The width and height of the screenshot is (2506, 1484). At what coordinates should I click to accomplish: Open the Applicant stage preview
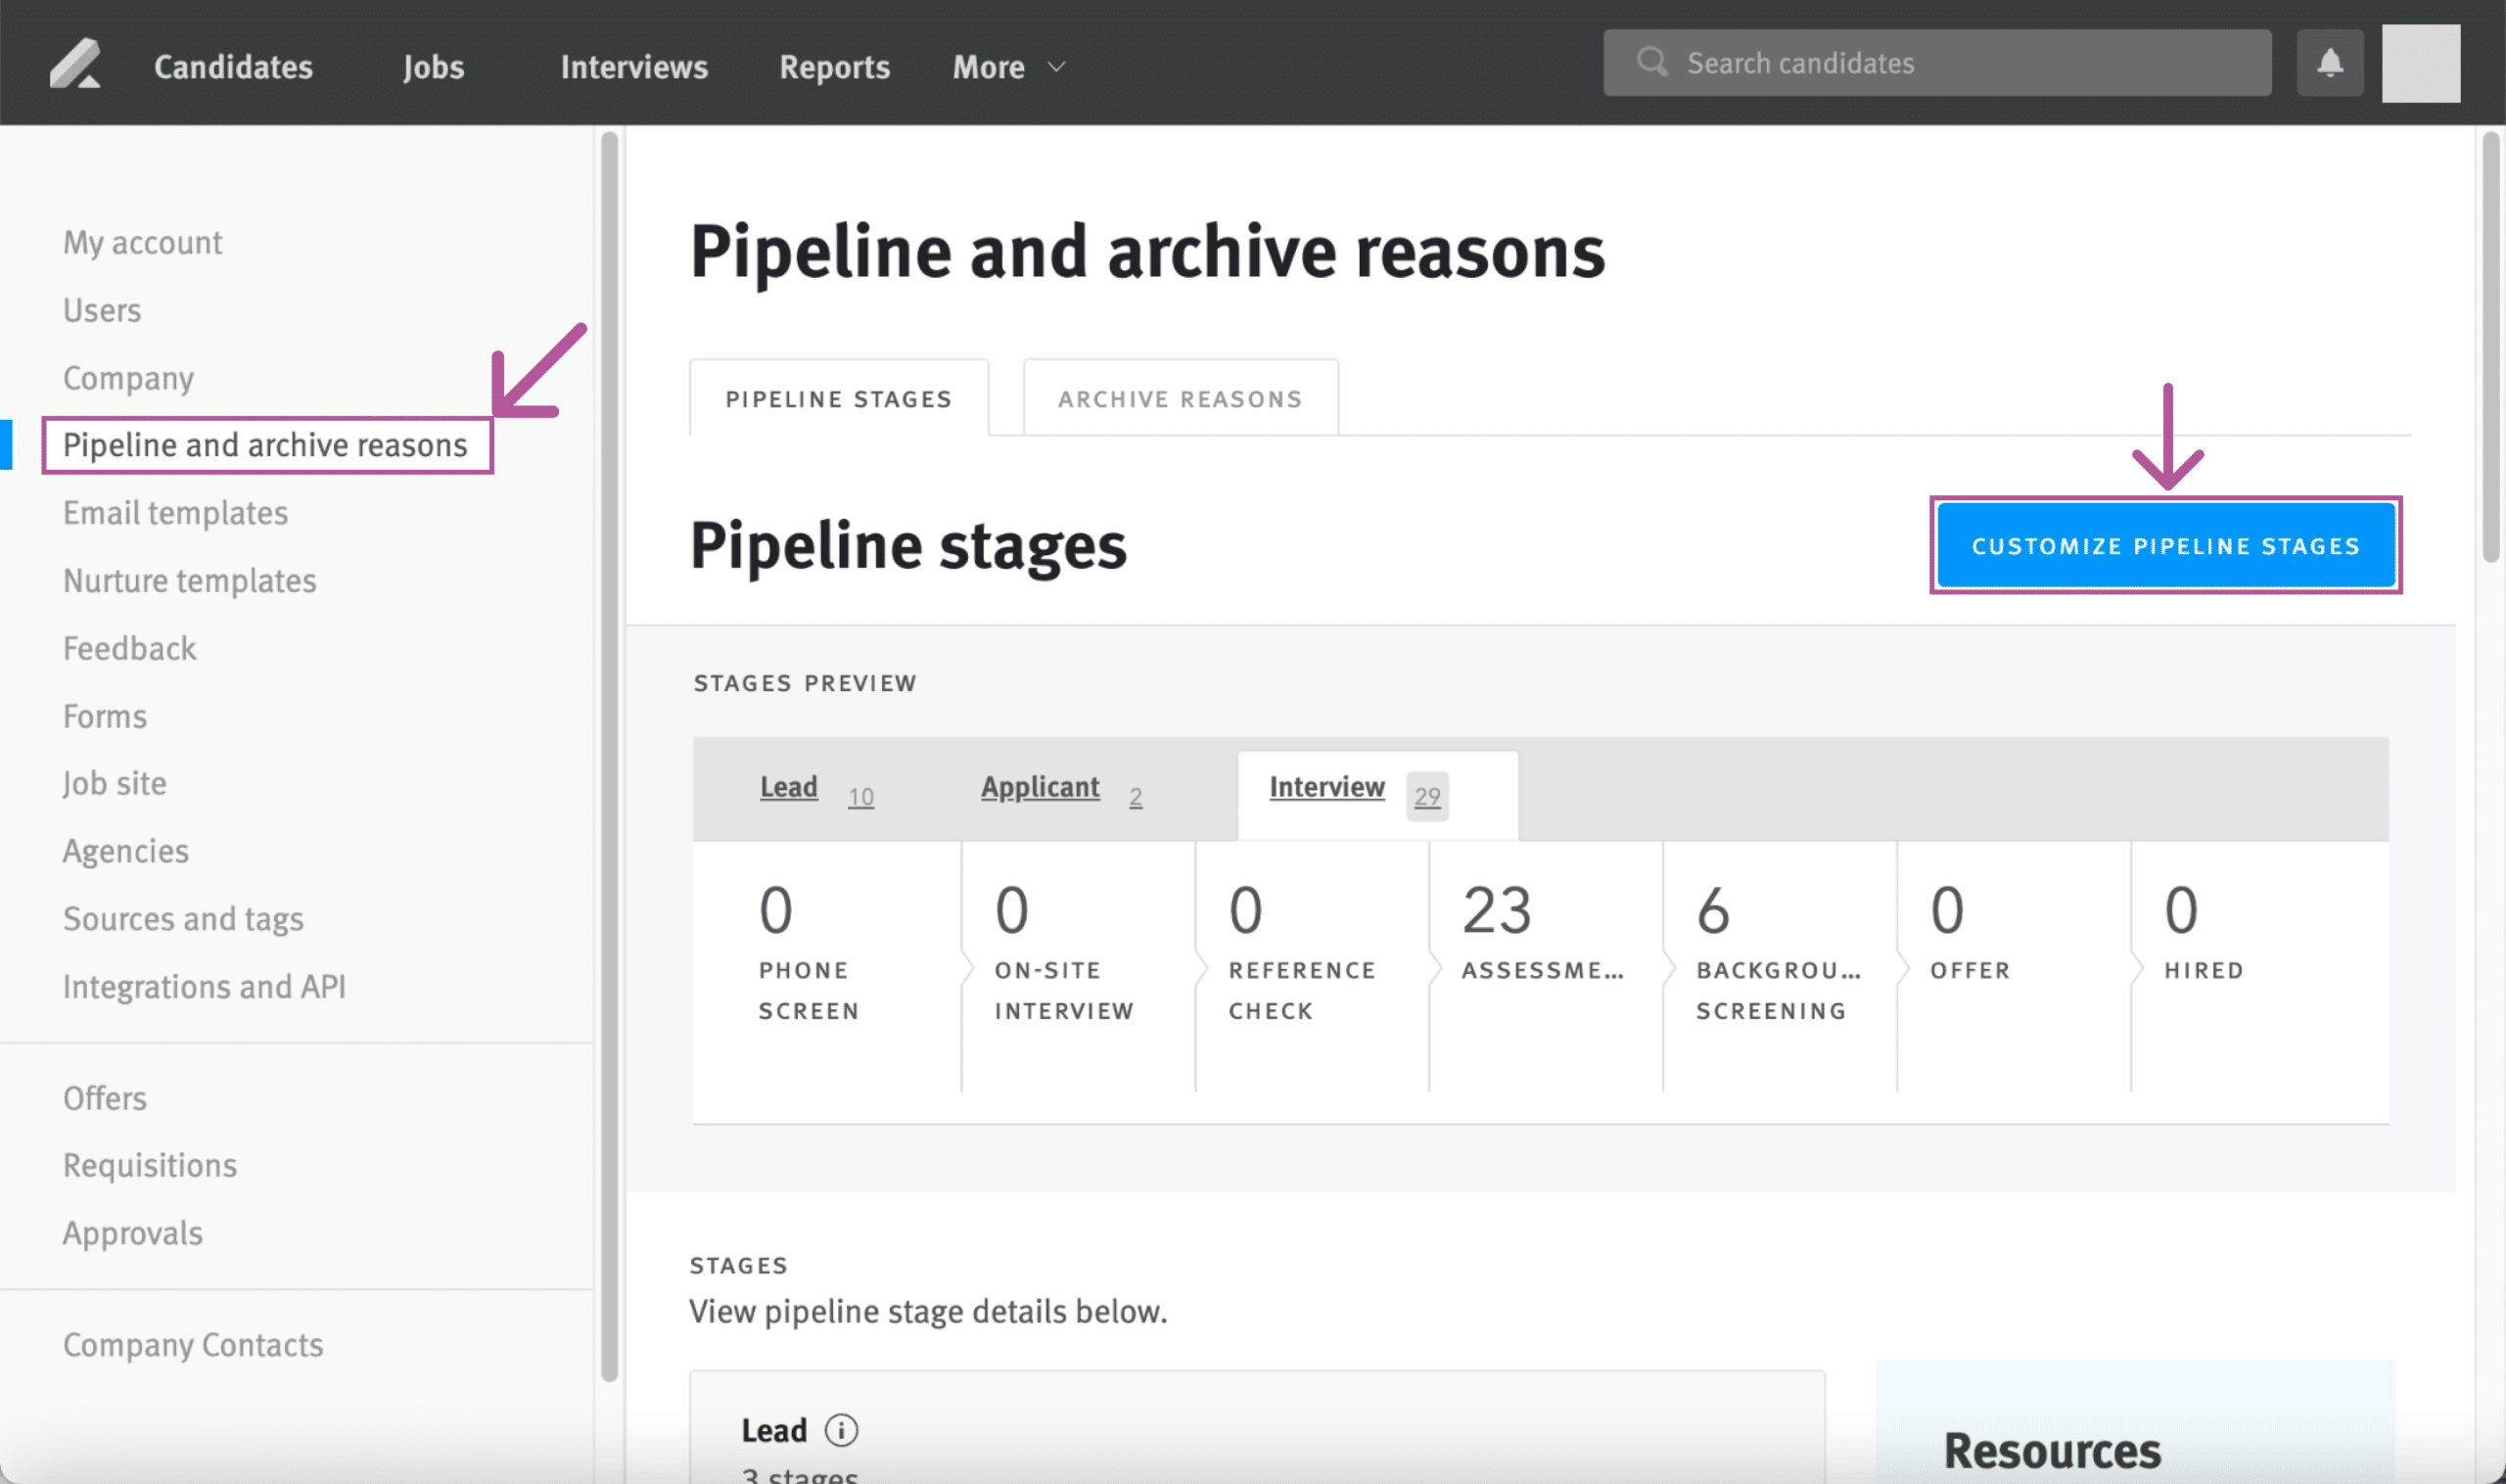tap(1040, 788)
